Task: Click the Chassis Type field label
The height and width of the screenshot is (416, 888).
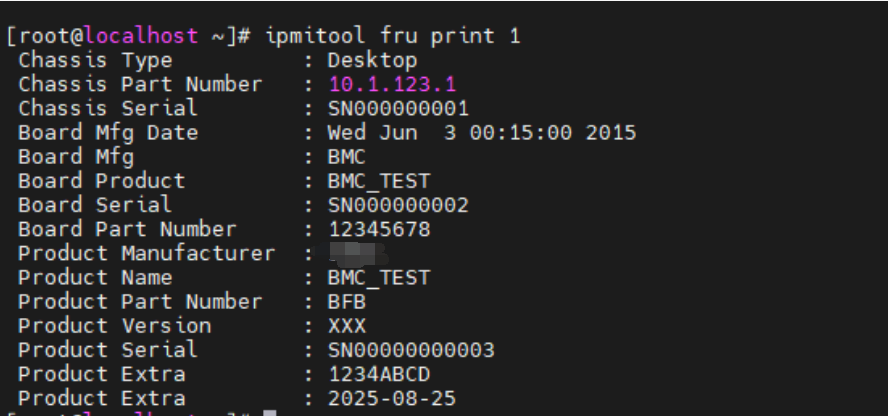Action: point(95,60)
